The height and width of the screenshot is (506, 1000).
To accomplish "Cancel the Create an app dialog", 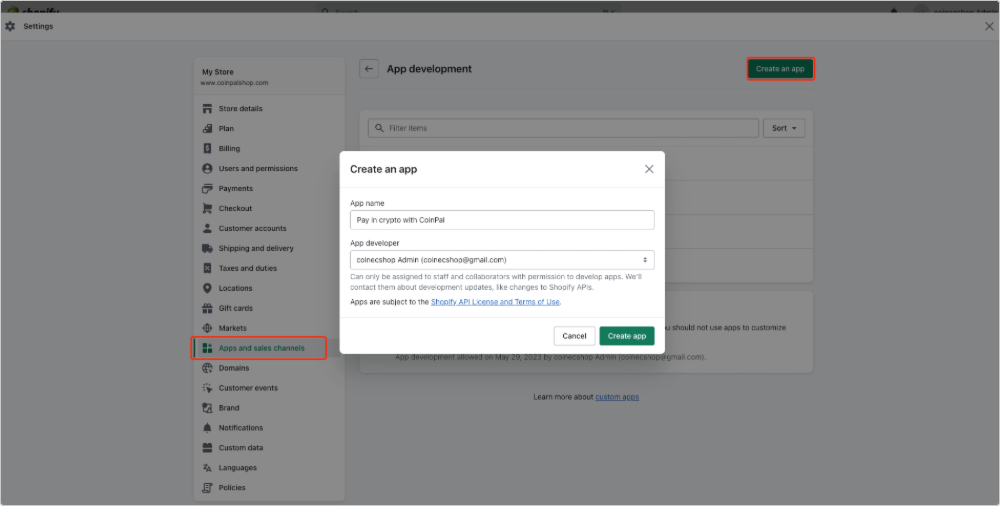I will click(x=574, y=336).
